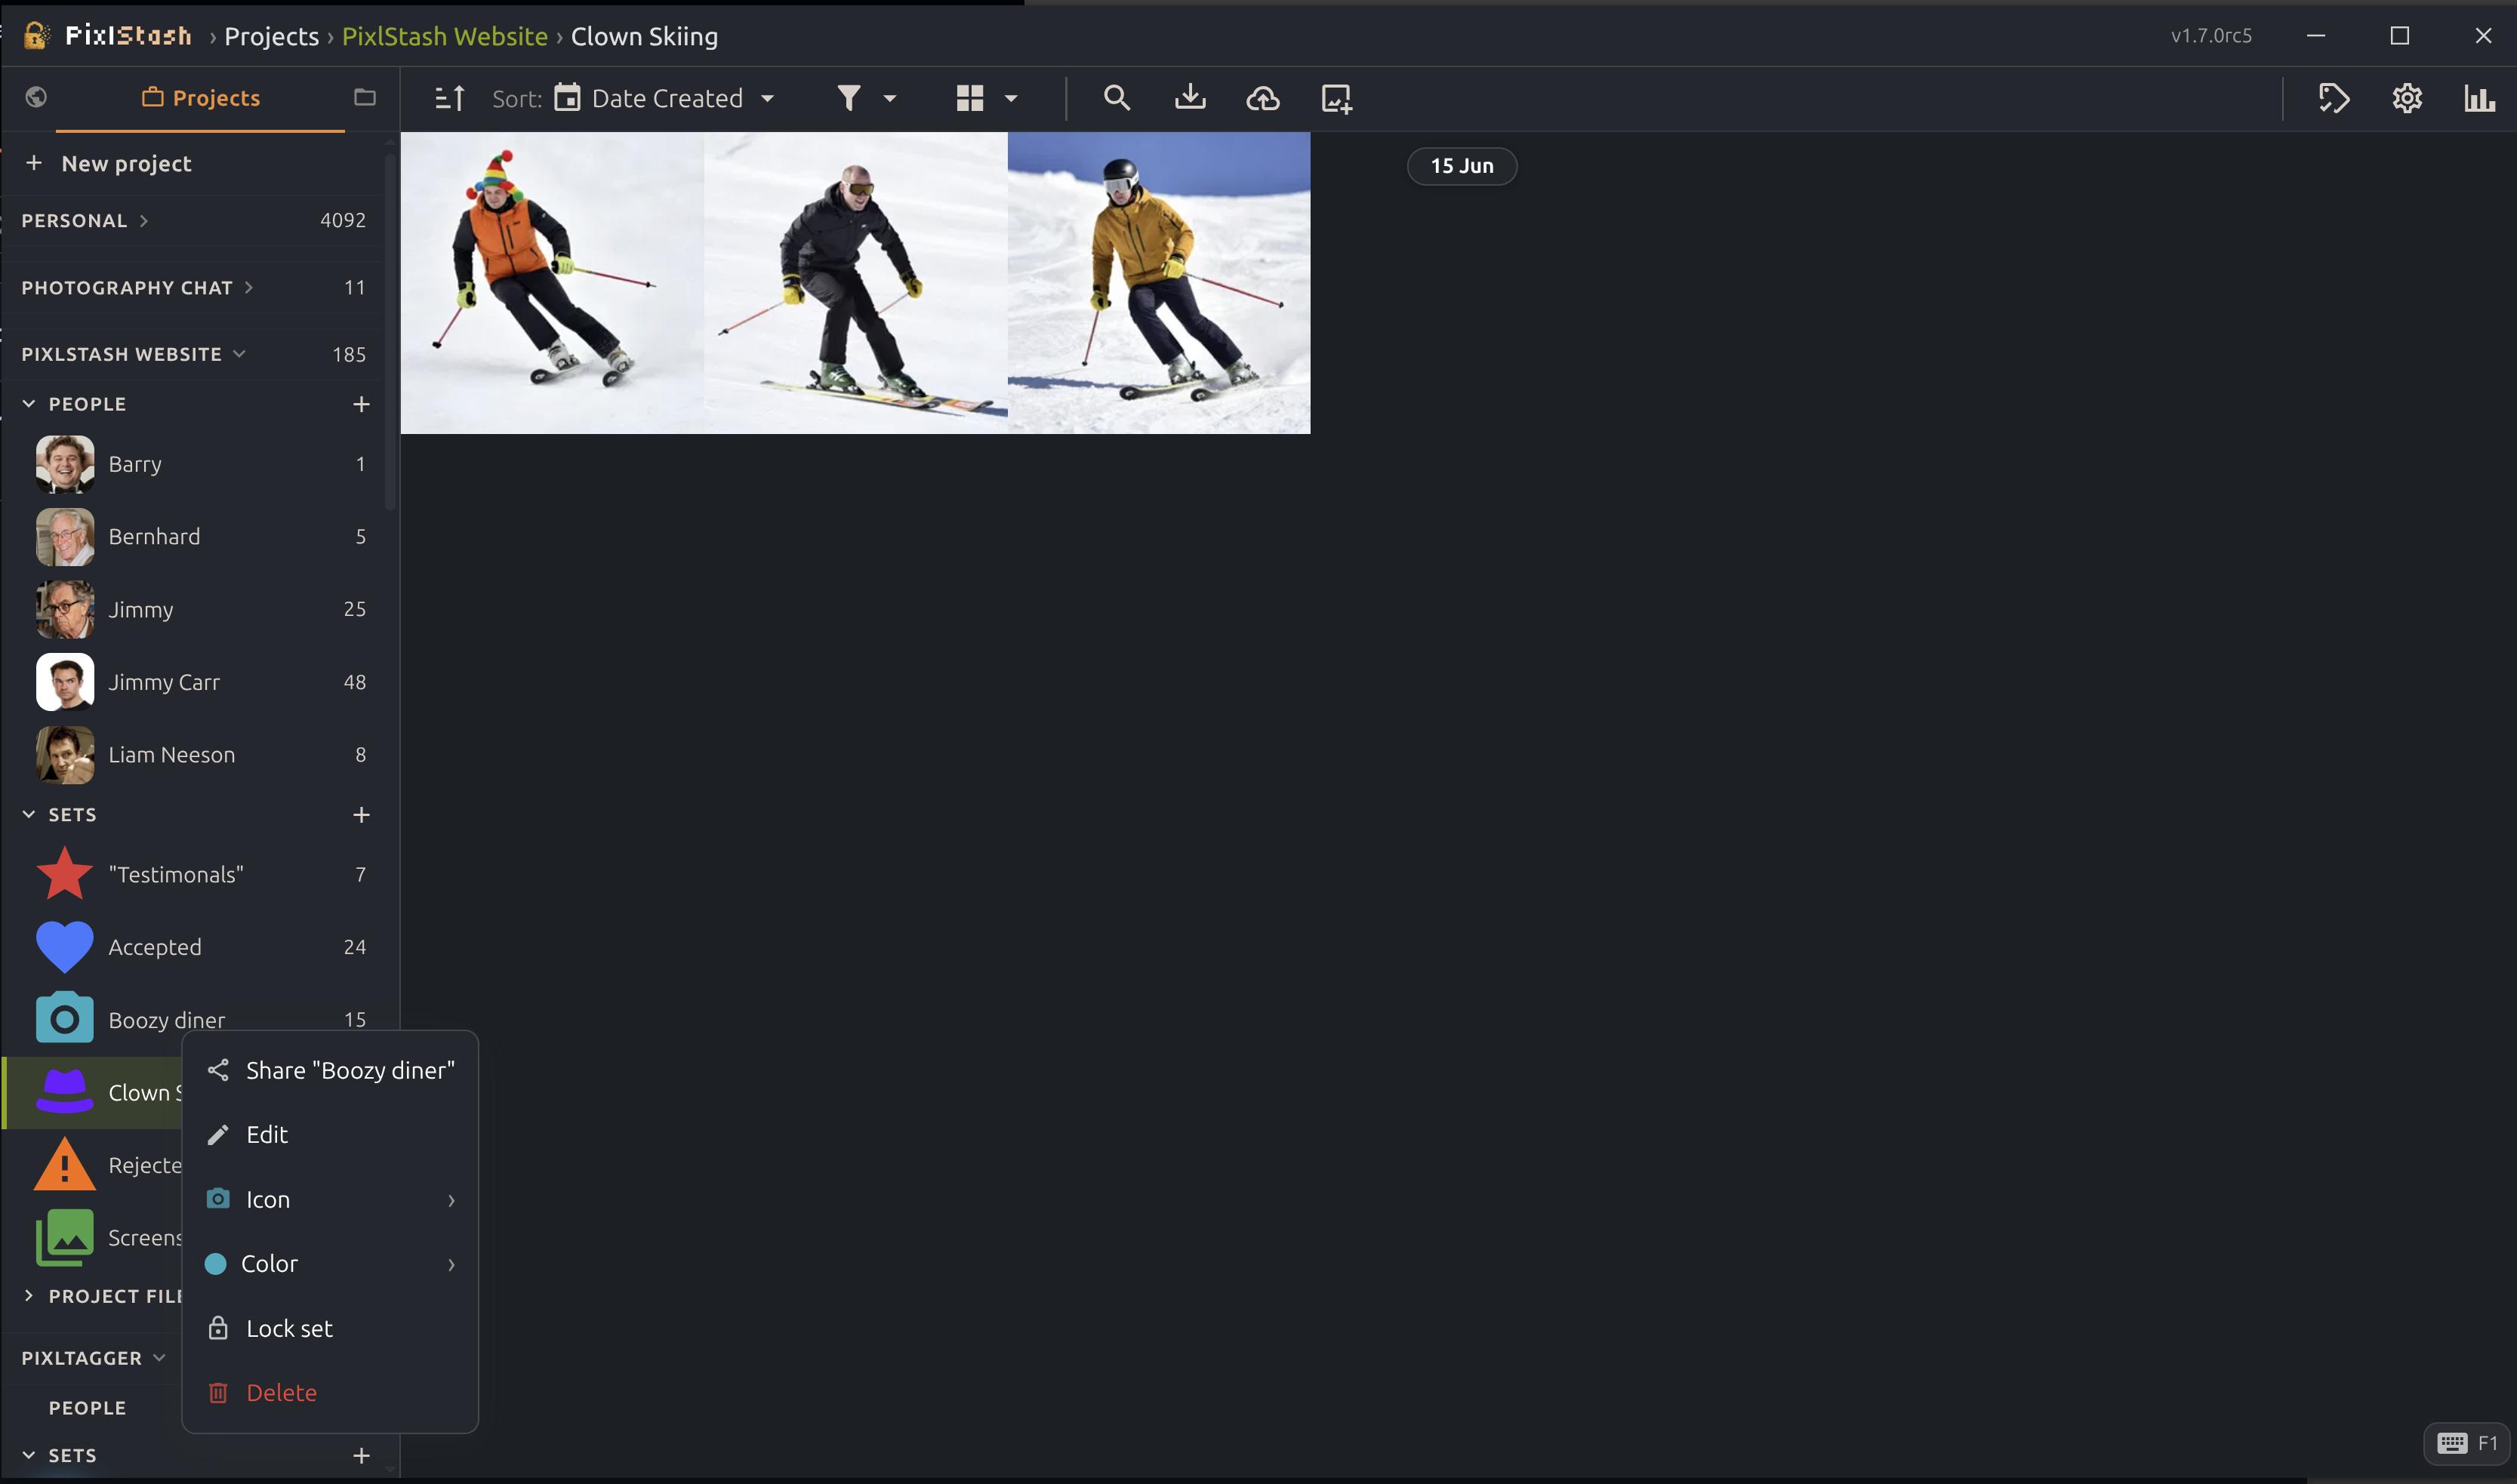Collapse the PixlTagger SETS section

point(29,1456)
